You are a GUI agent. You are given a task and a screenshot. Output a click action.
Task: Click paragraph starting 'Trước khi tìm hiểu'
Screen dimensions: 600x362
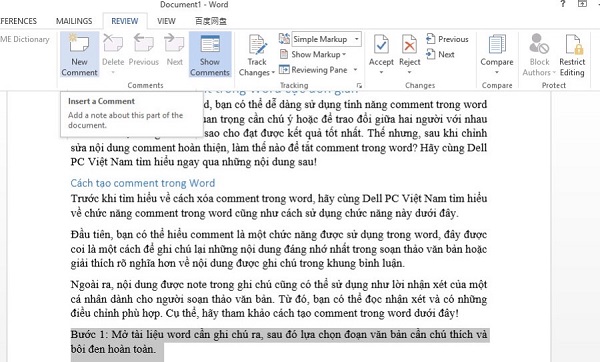point(279,205)
